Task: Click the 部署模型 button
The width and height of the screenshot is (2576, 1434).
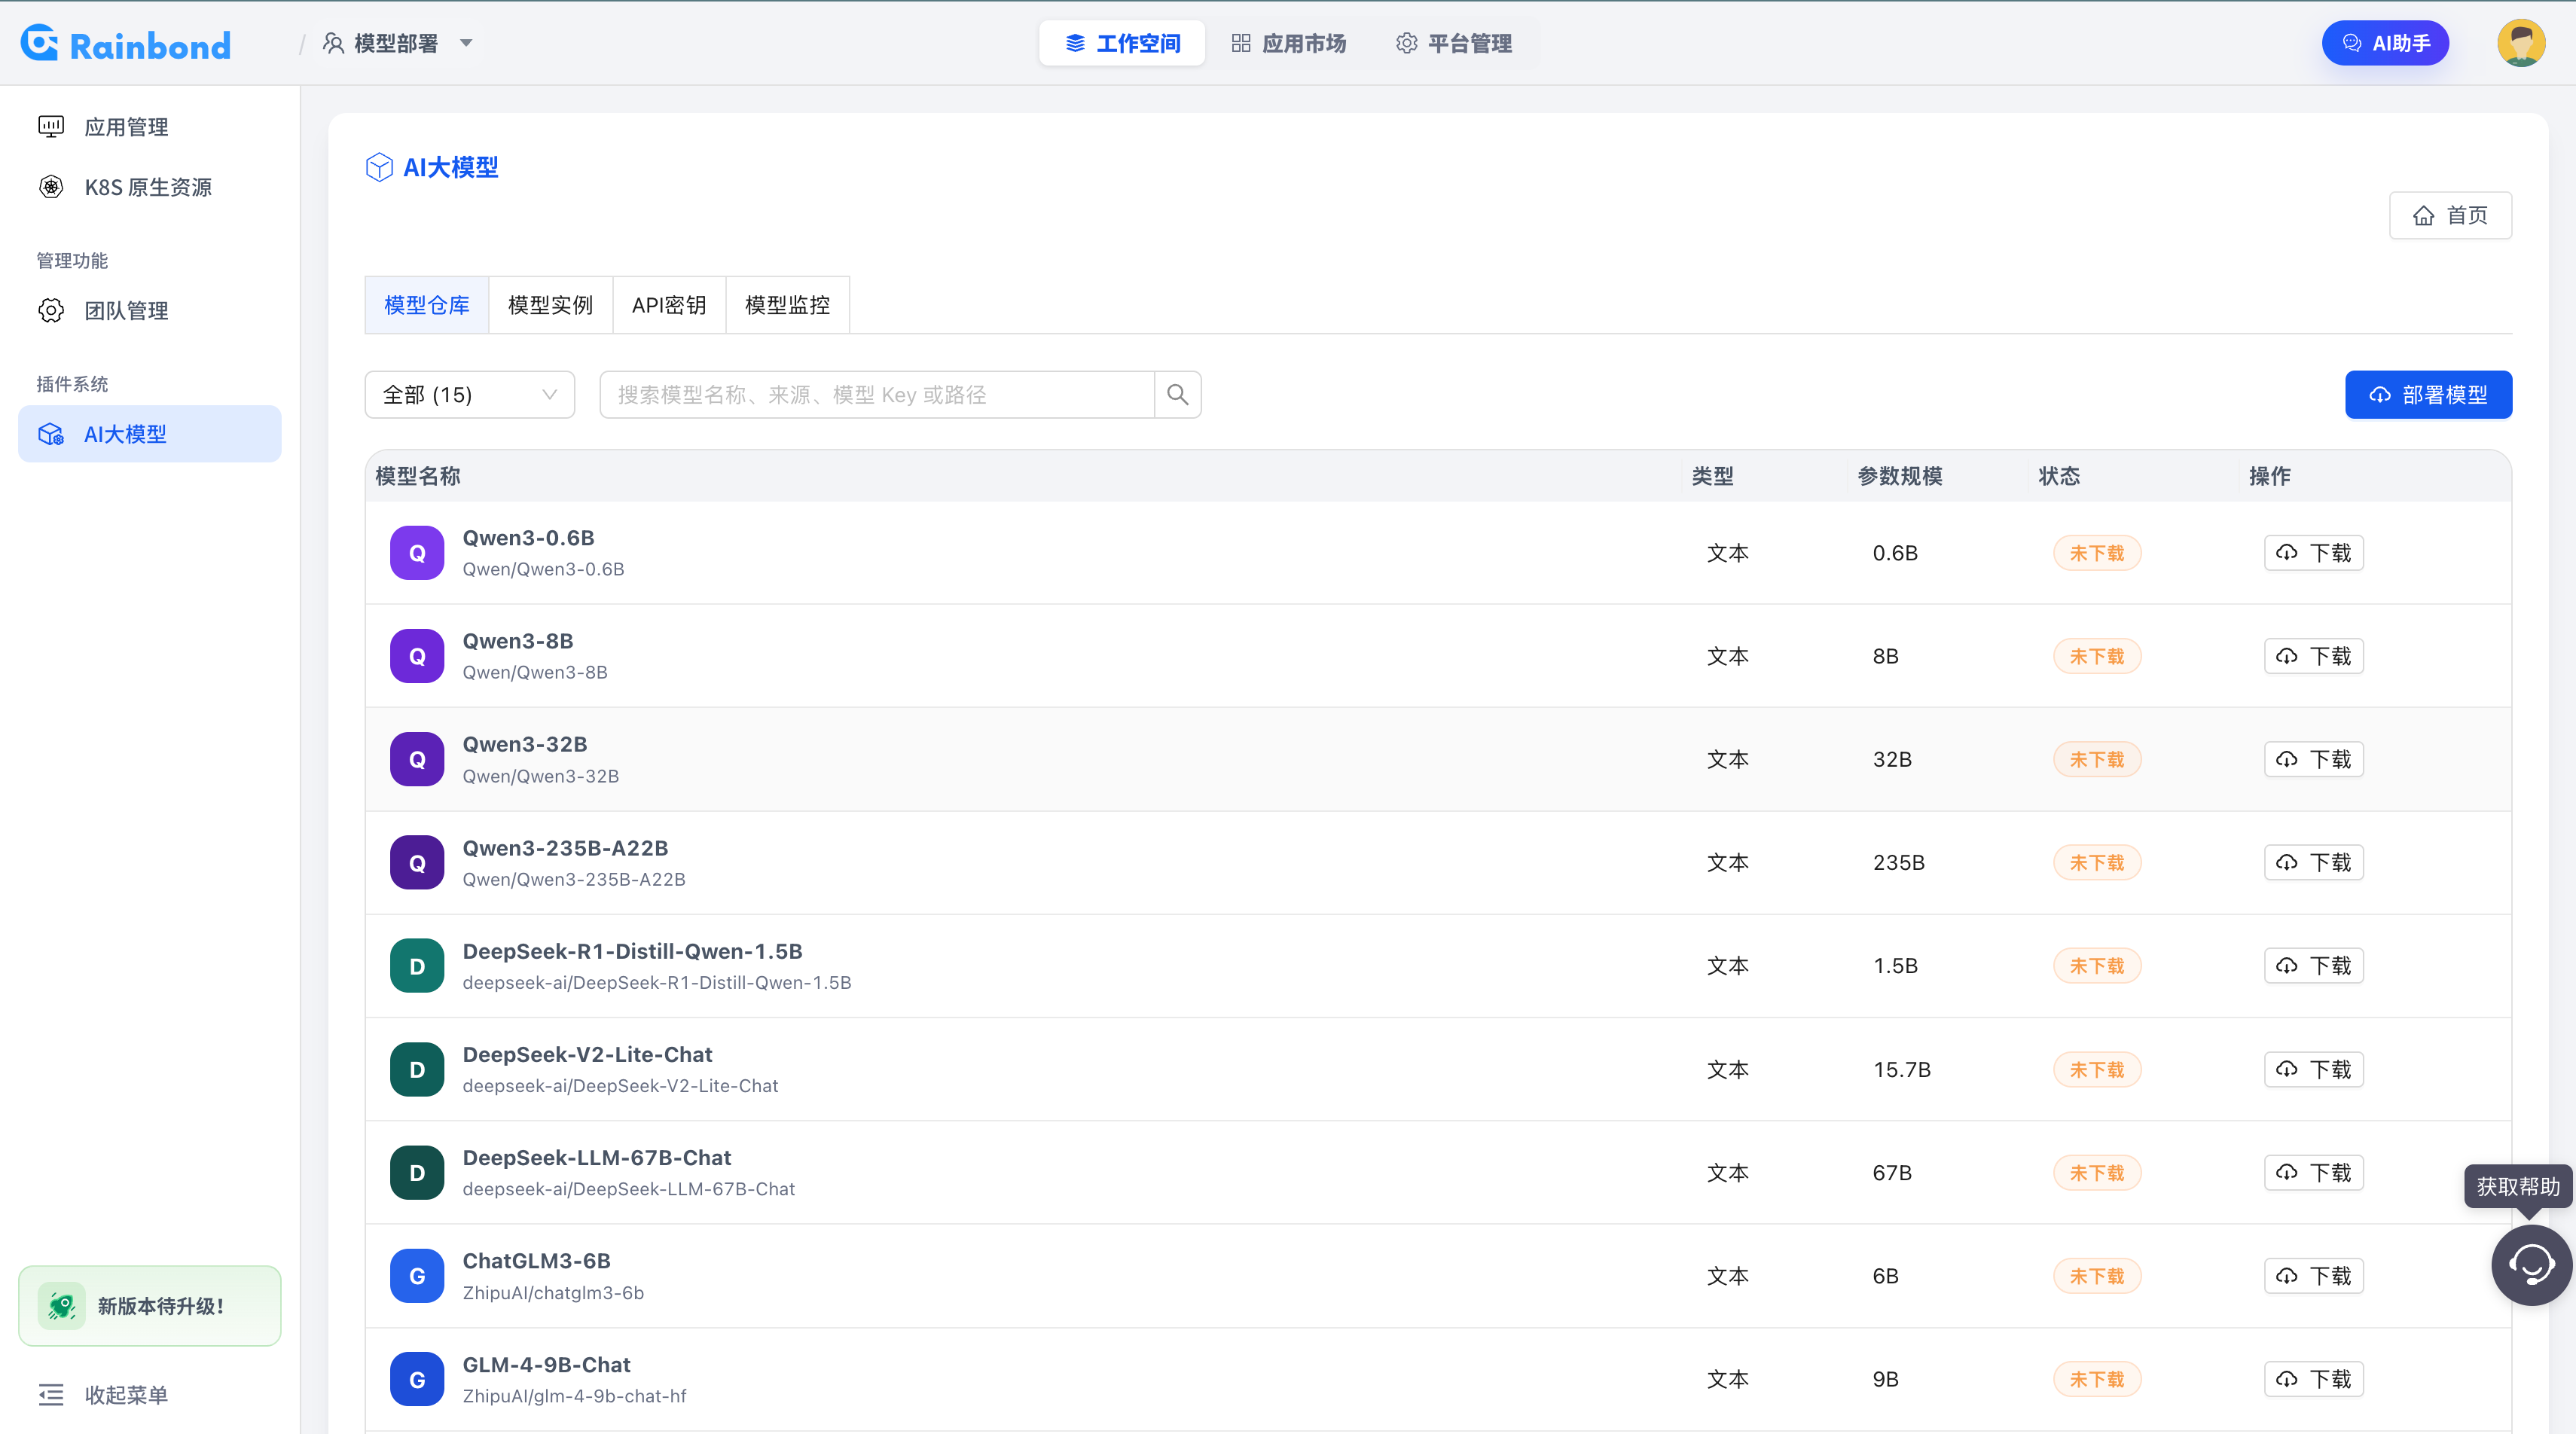Action: point(2428,395)
